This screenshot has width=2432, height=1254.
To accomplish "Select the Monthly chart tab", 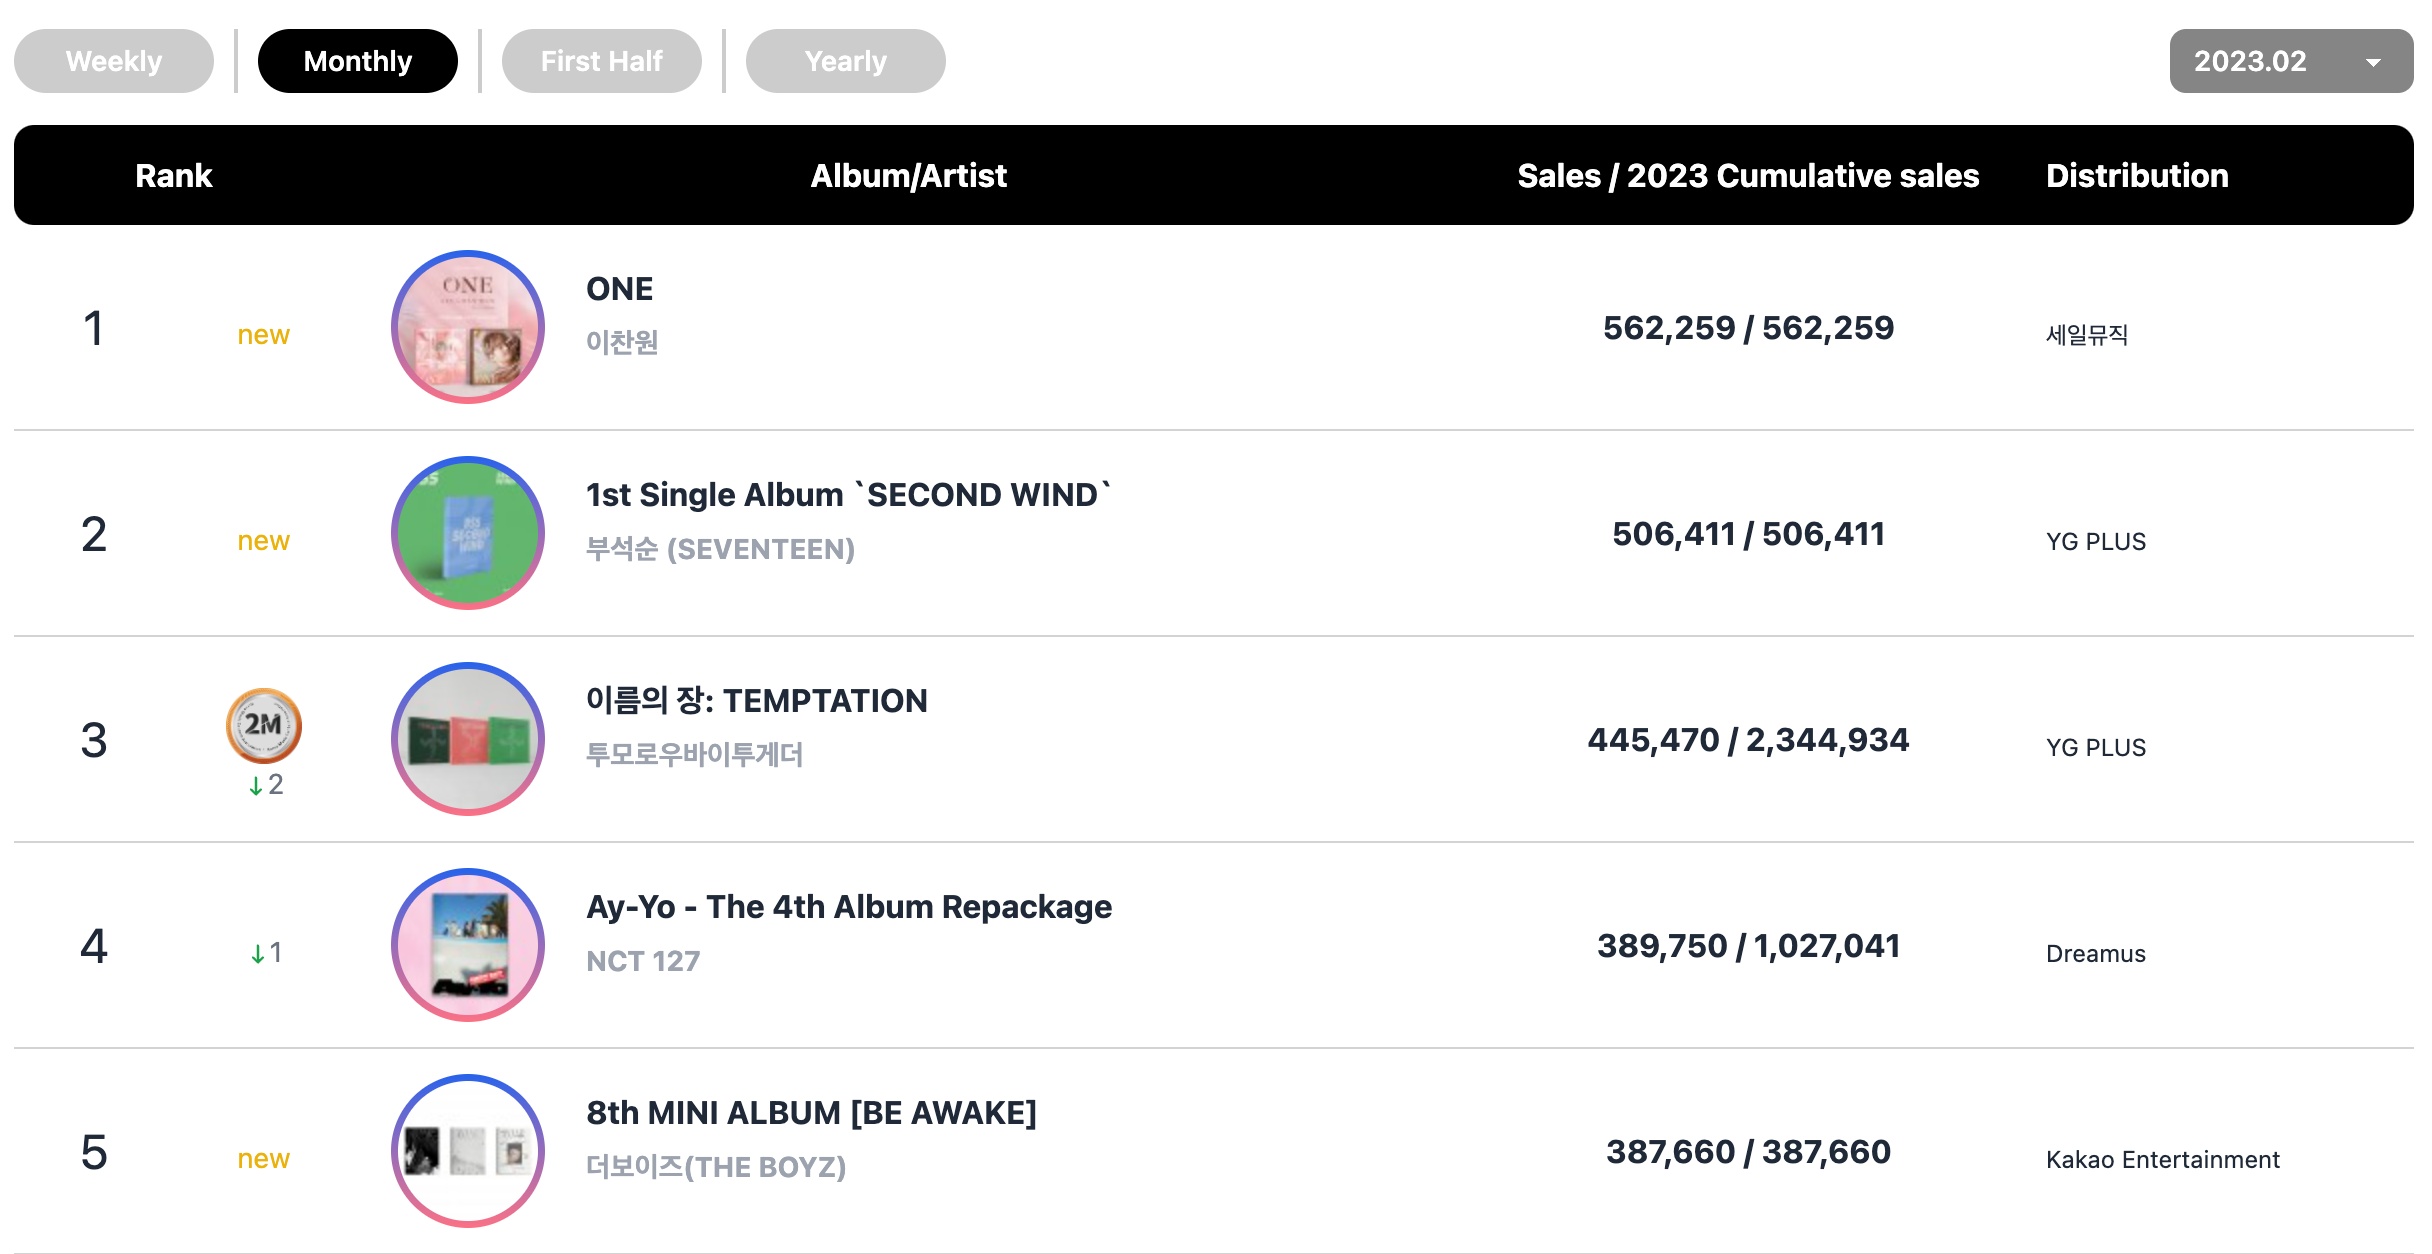I will tap(358, 61).
